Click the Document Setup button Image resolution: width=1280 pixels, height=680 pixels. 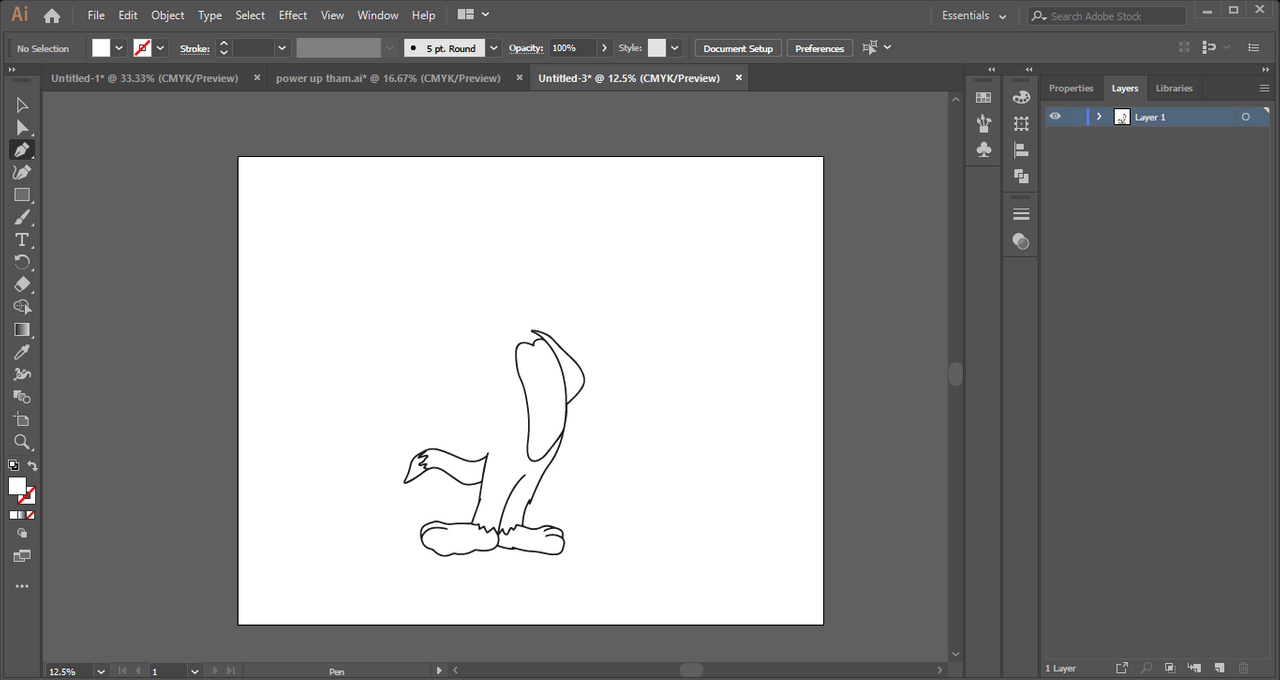[738, 48]
